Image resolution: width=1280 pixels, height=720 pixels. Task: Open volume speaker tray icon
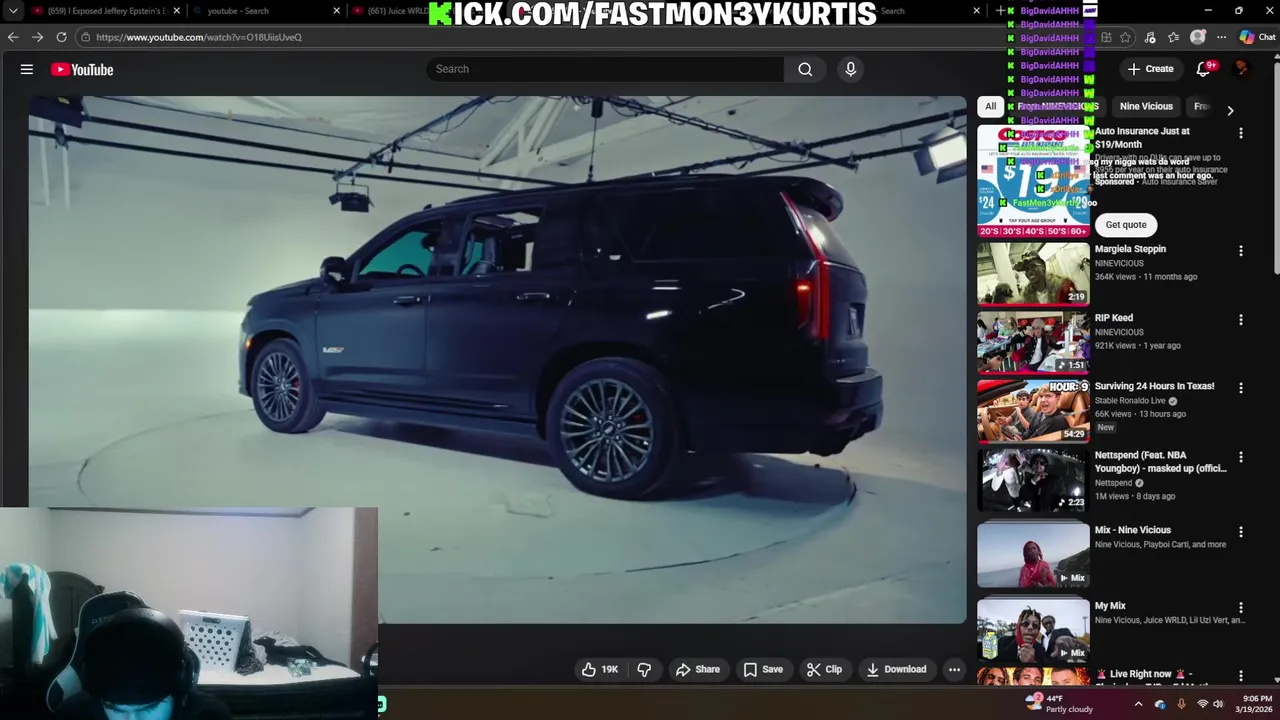(x=1218, y=704)
